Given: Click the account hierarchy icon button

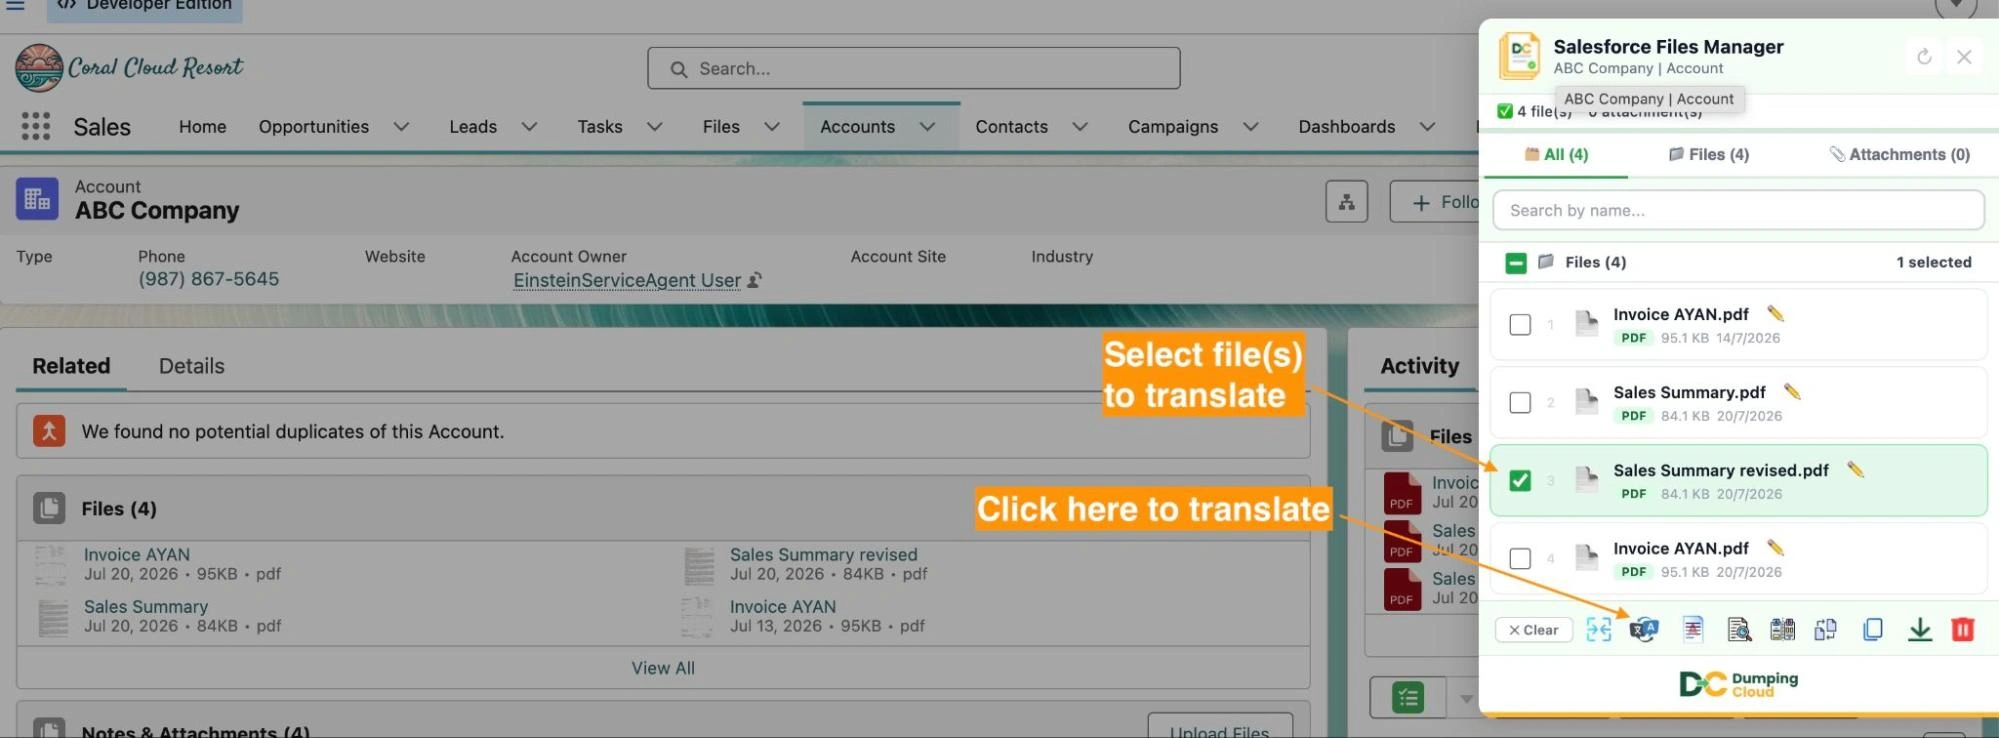Looking at the screenshot, I should [x=1347, y=202].
